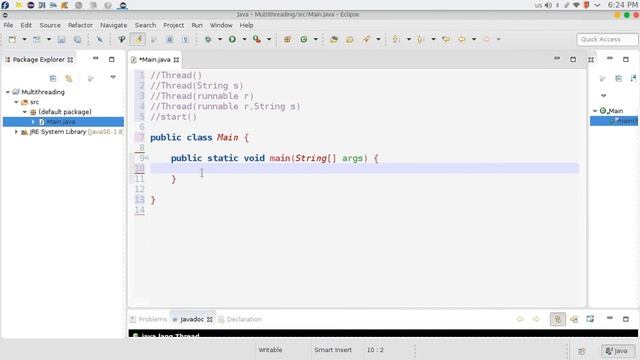Collapse the src folder node
Viewport: 640px width, 360px height.
[x=16, y=102]
